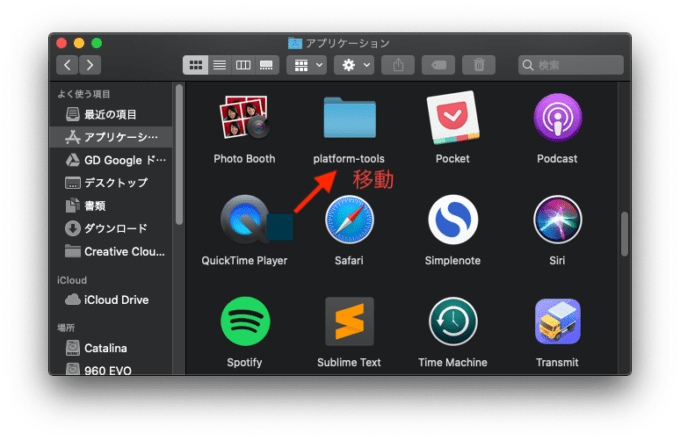Select the QuickTime Player icon
The height and width of the screenshot is (440, 680).
coord(244,219)
